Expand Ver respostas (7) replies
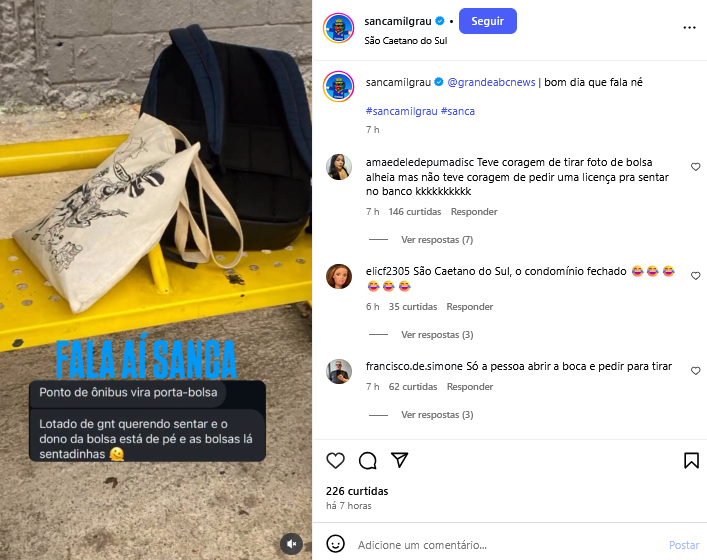707x560 pixels. pos(437,240)
